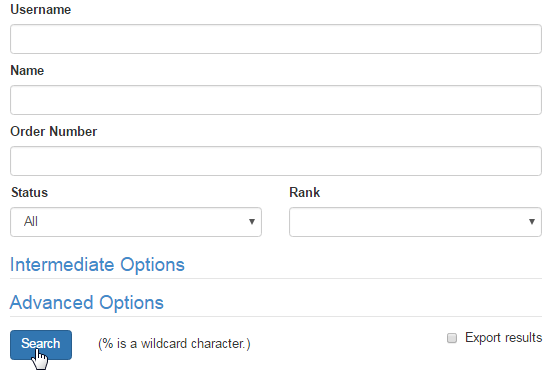Open the Status dropdown showing All

point(136,222)
